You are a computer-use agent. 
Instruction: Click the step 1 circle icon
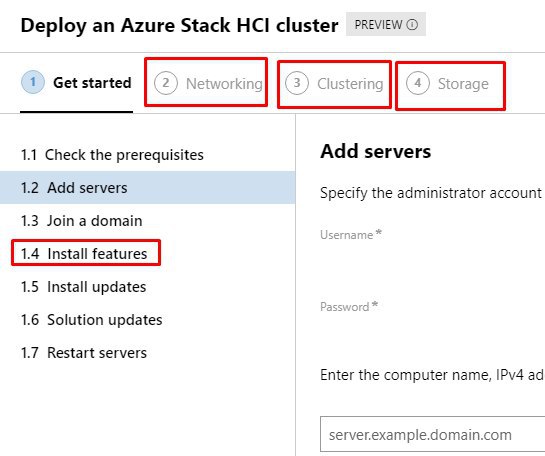[x=33, y=82]
